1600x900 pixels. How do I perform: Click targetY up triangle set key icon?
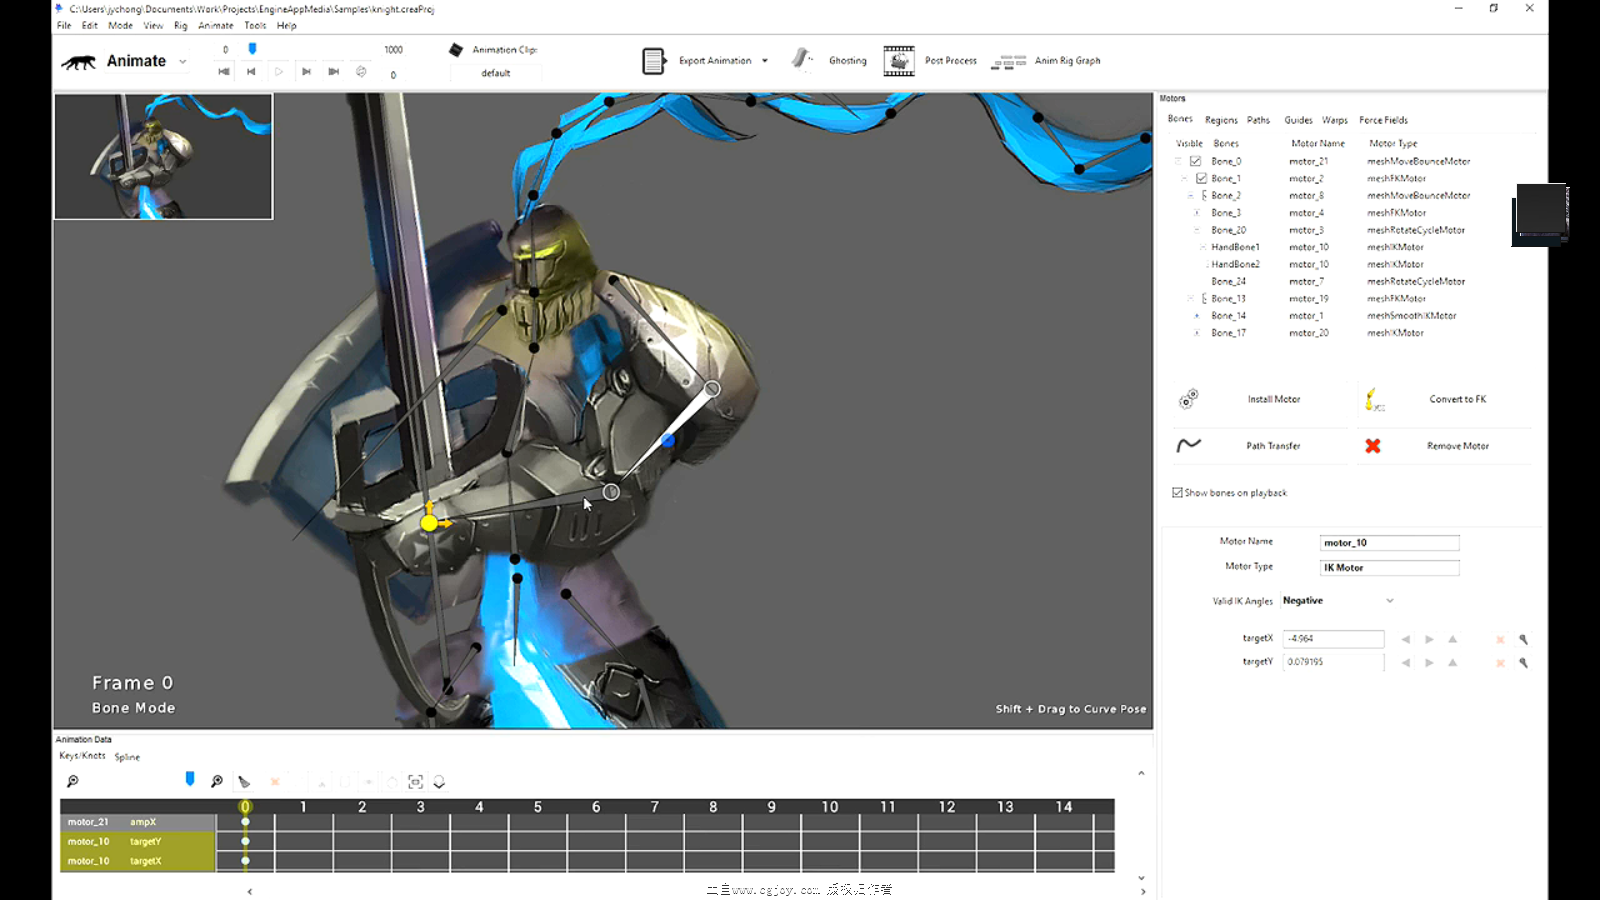pyautogui.click(x=1453, y=662)
